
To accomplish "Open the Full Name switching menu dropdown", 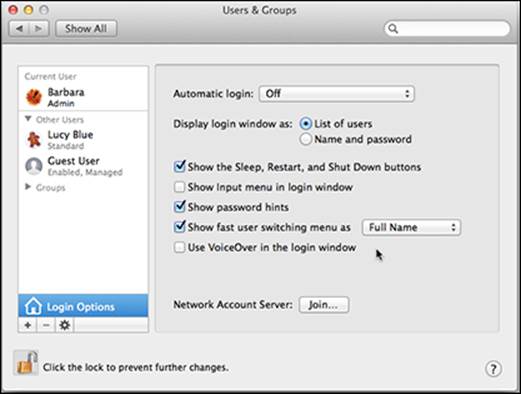I will coord(411,227).
